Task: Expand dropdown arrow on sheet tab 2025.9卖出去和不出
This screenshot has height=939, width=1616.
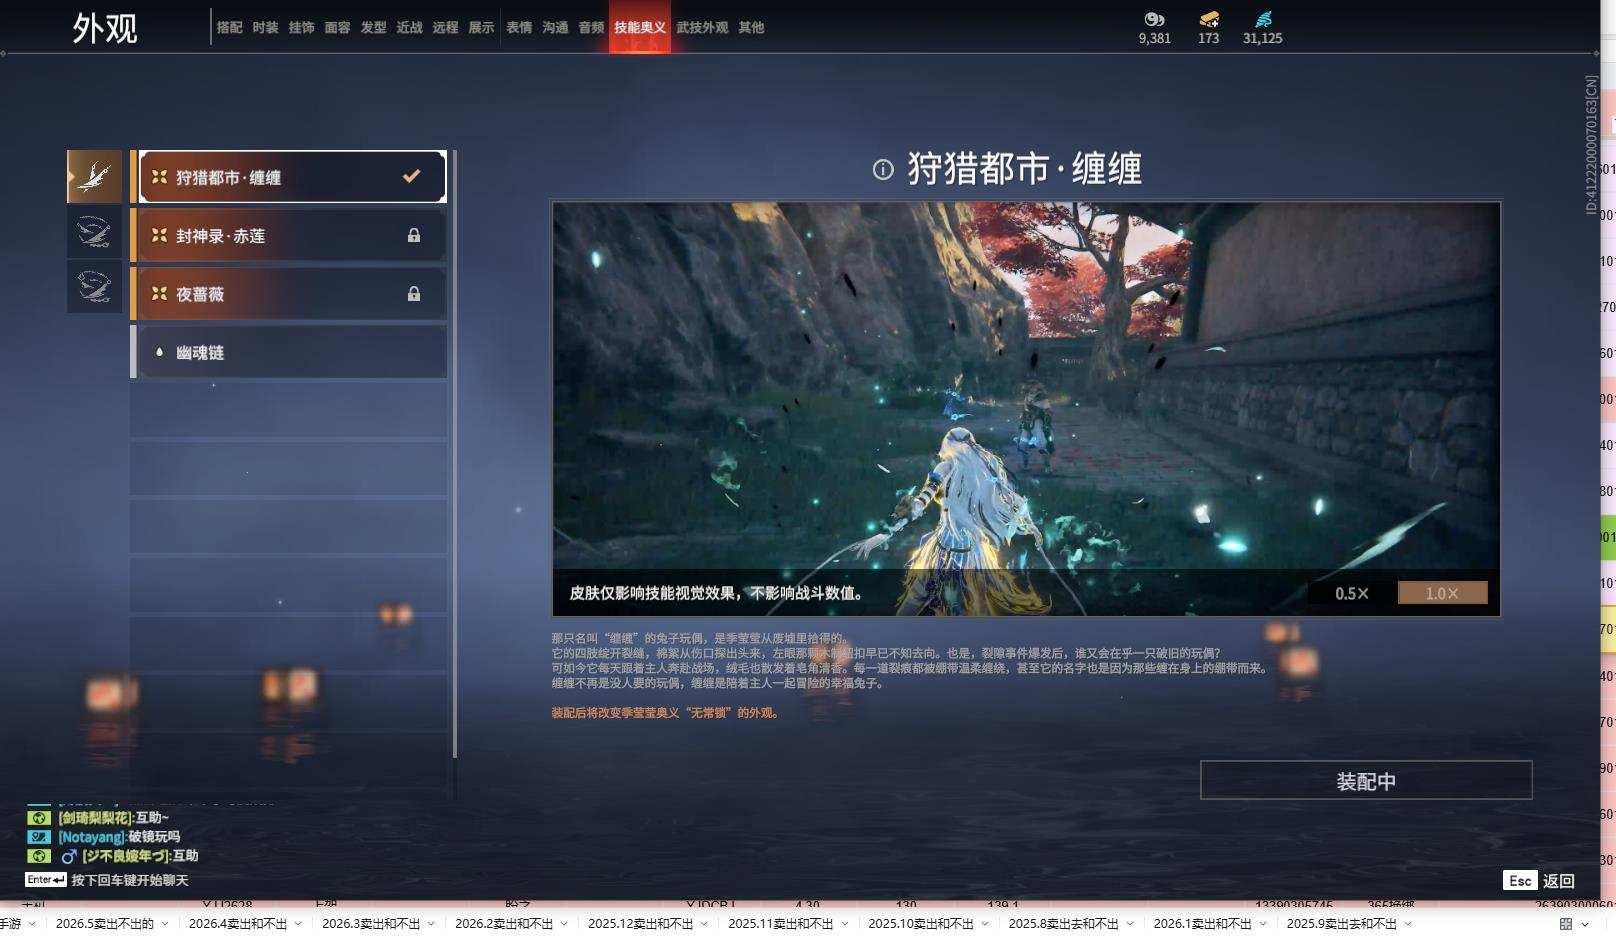Action: (x=1408, y=924)
